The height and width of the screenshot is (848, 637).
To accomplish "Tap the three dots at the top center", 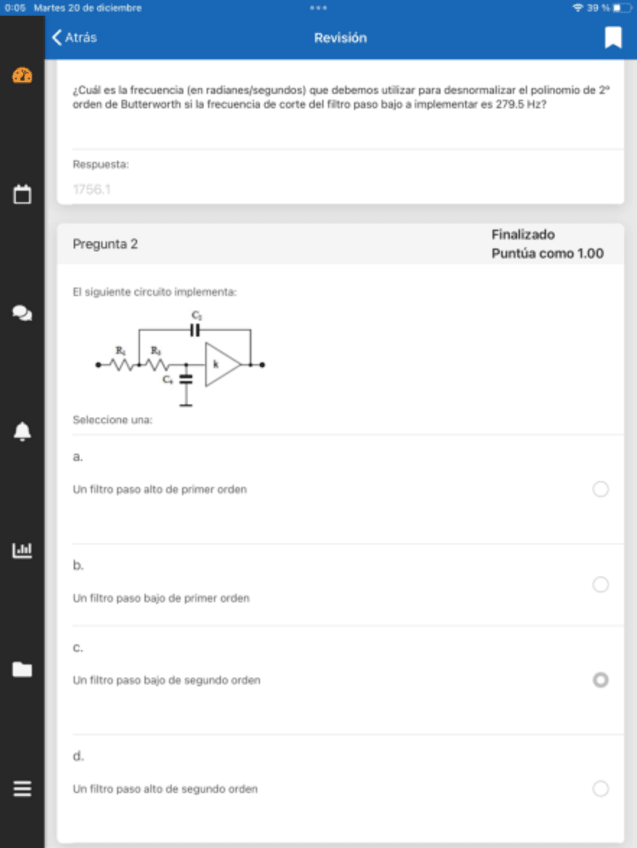I will [319, 7].
